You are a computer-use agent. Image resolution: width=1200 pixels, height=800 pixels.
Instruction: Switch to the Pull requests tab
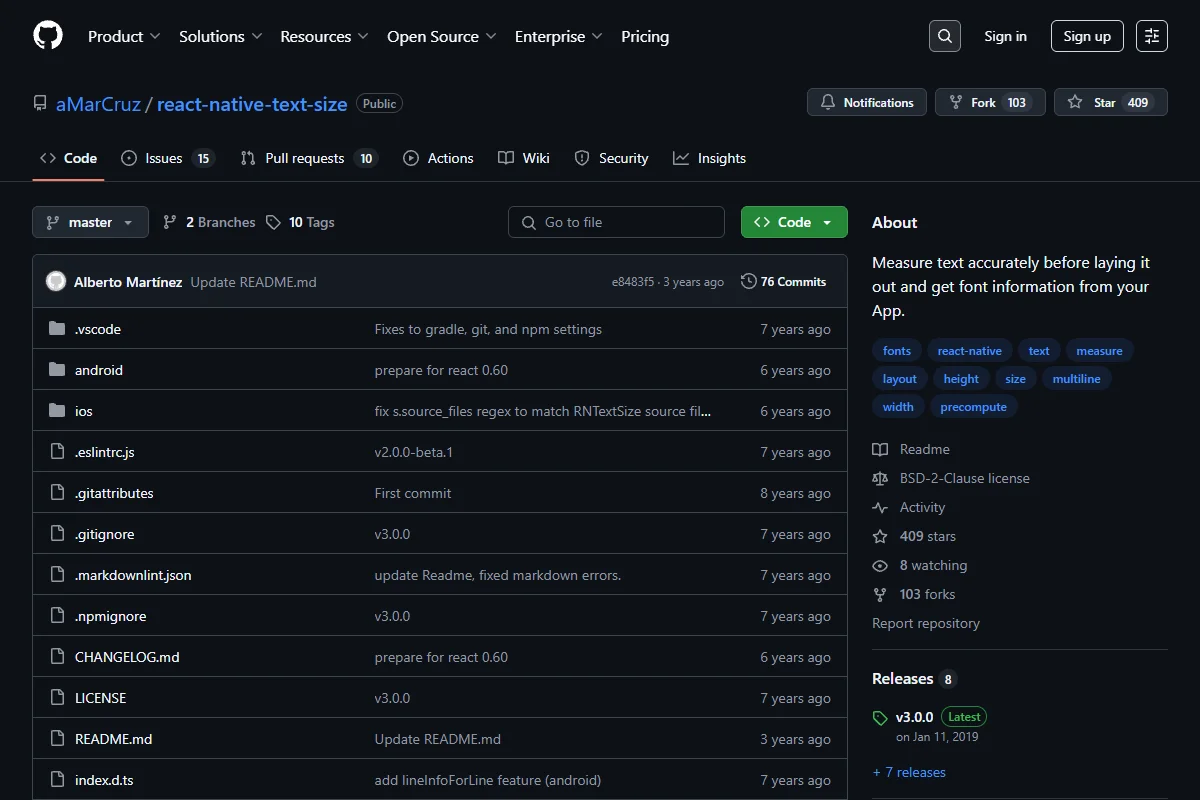pos(309,158)
